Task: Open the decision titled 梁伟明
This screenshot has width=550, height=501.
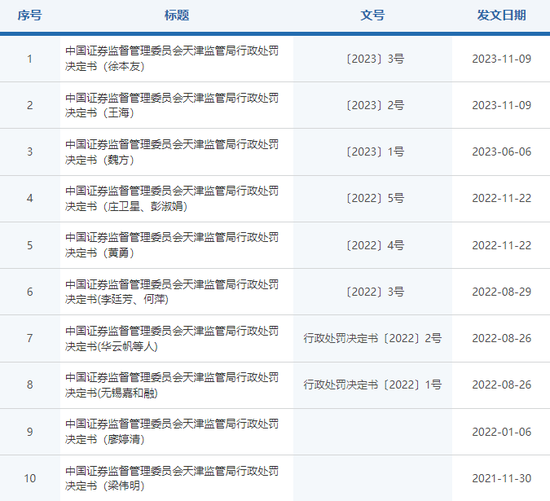Action: click(x=172, y=478)
